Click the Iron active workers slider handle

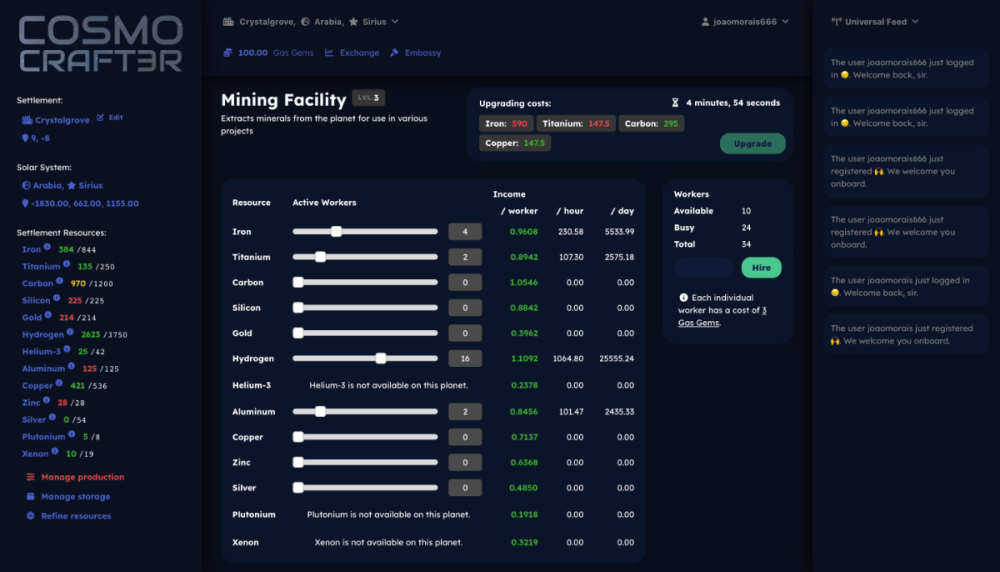coord(336,232)
